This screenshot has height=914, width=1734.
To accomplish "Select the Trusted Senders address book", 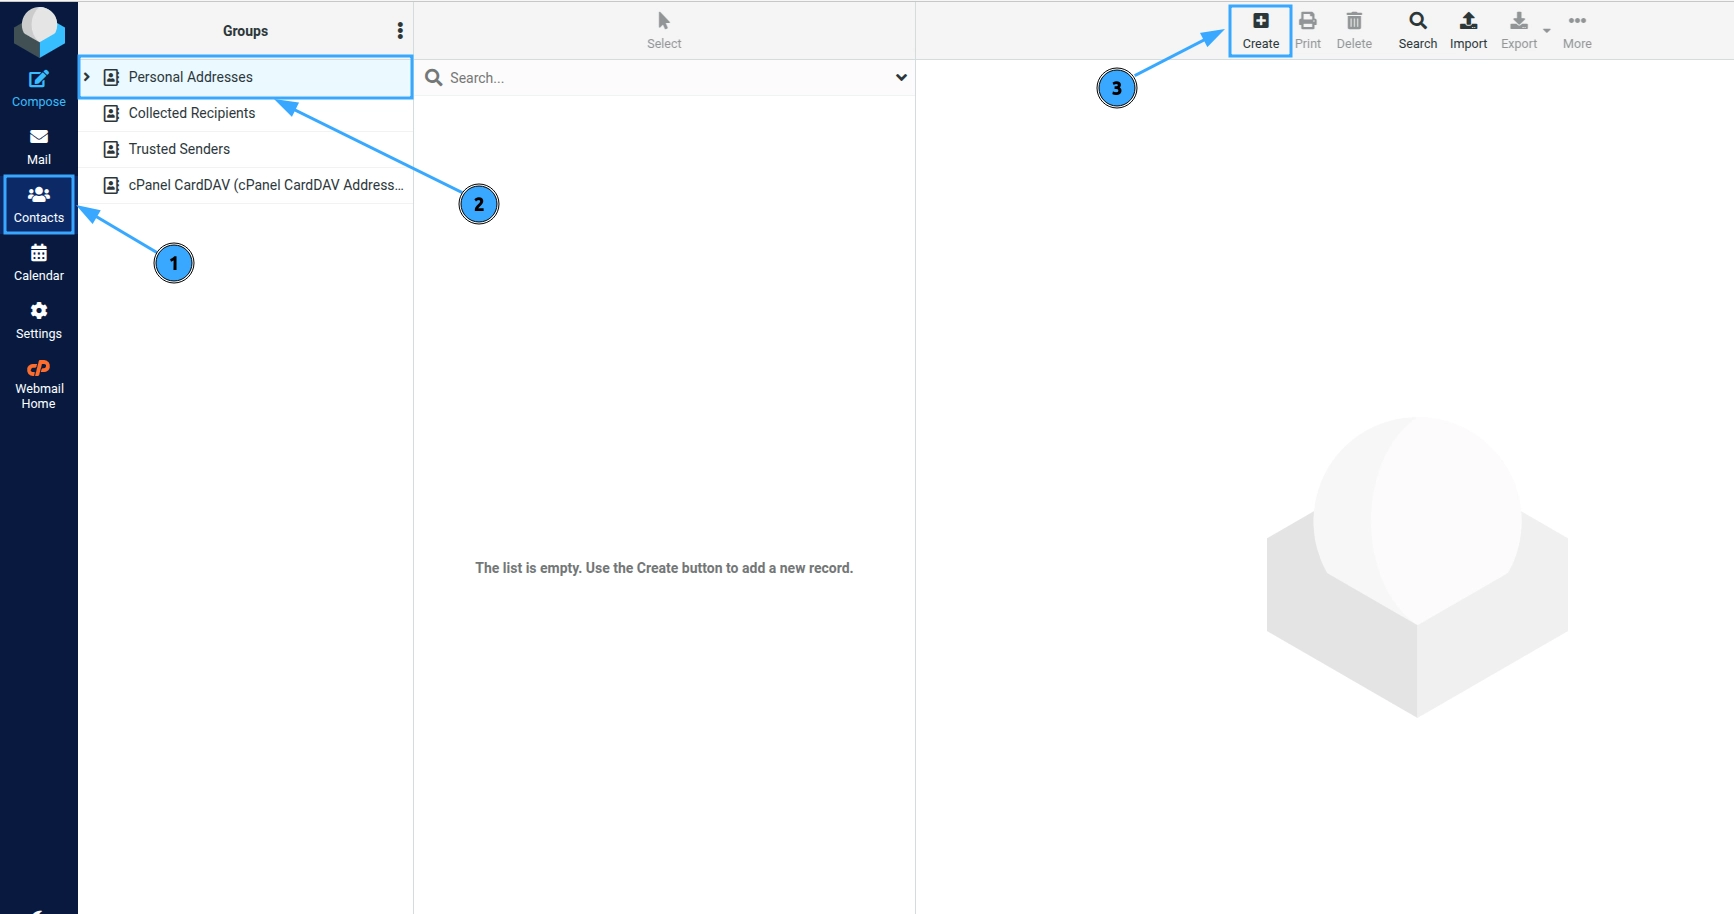I will 246,149.
